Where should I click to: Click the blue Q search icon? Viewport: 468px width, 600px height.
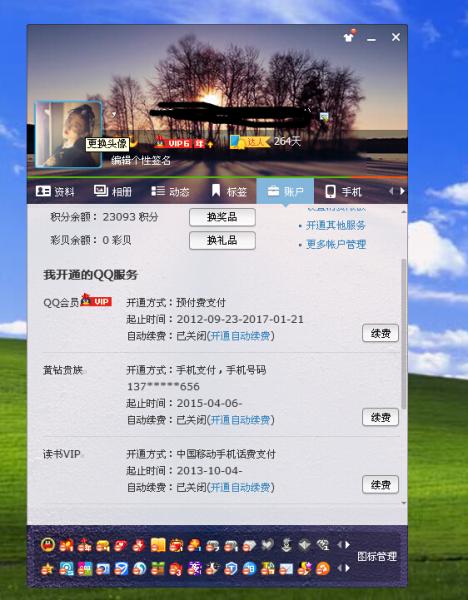(66, 569)
